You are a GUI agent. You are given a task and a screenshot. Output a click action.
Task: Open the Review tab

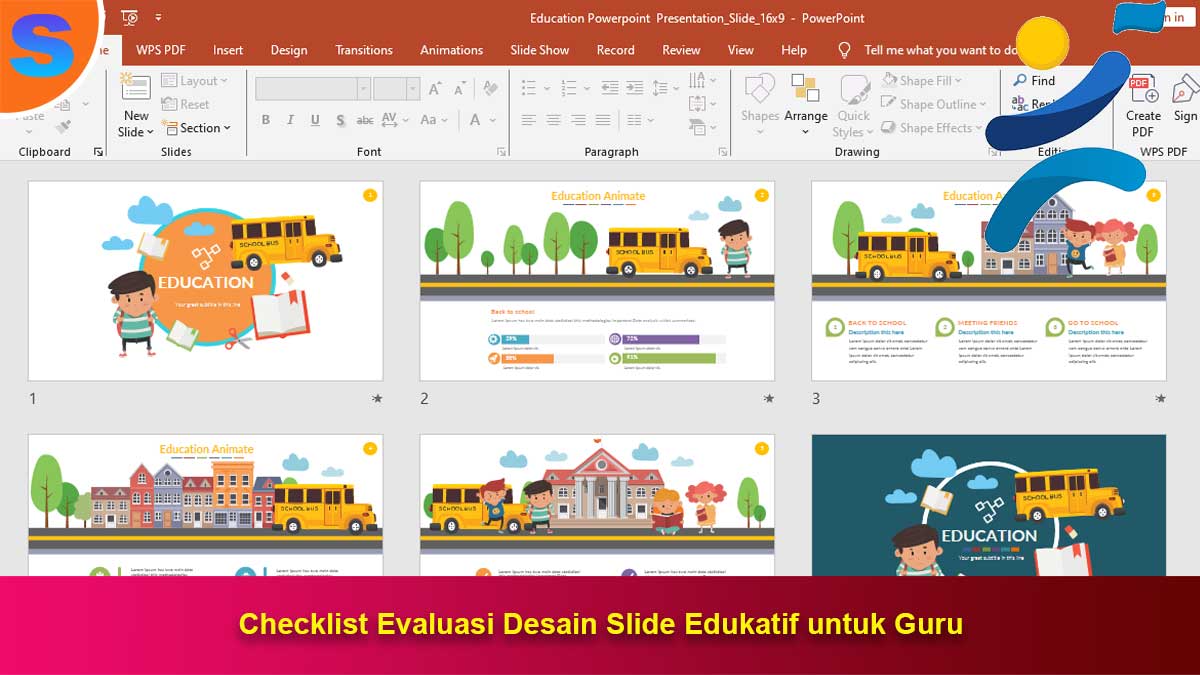coord(681,50)
